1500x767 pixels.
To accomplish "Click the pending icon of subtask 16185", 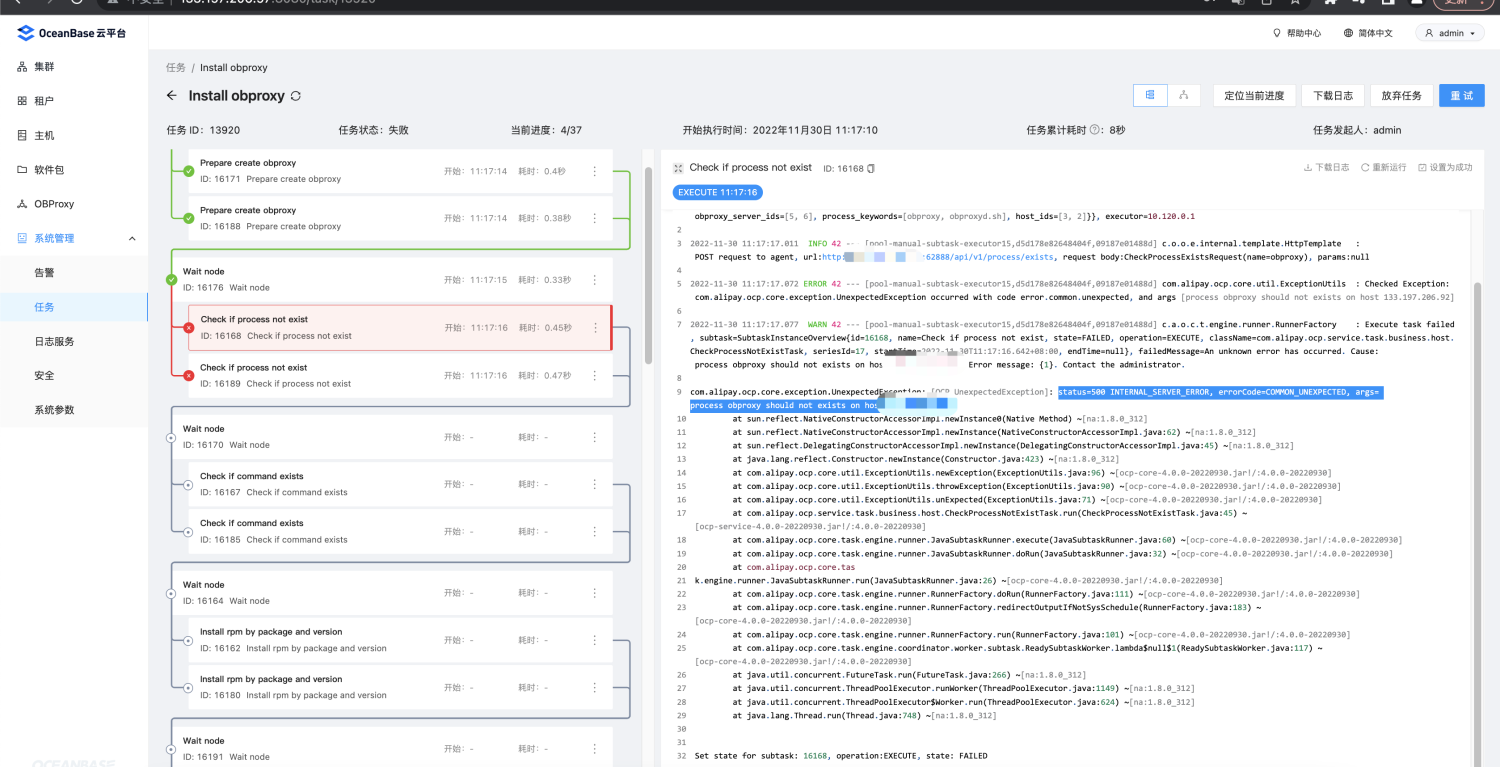I will tap(188, 531).
